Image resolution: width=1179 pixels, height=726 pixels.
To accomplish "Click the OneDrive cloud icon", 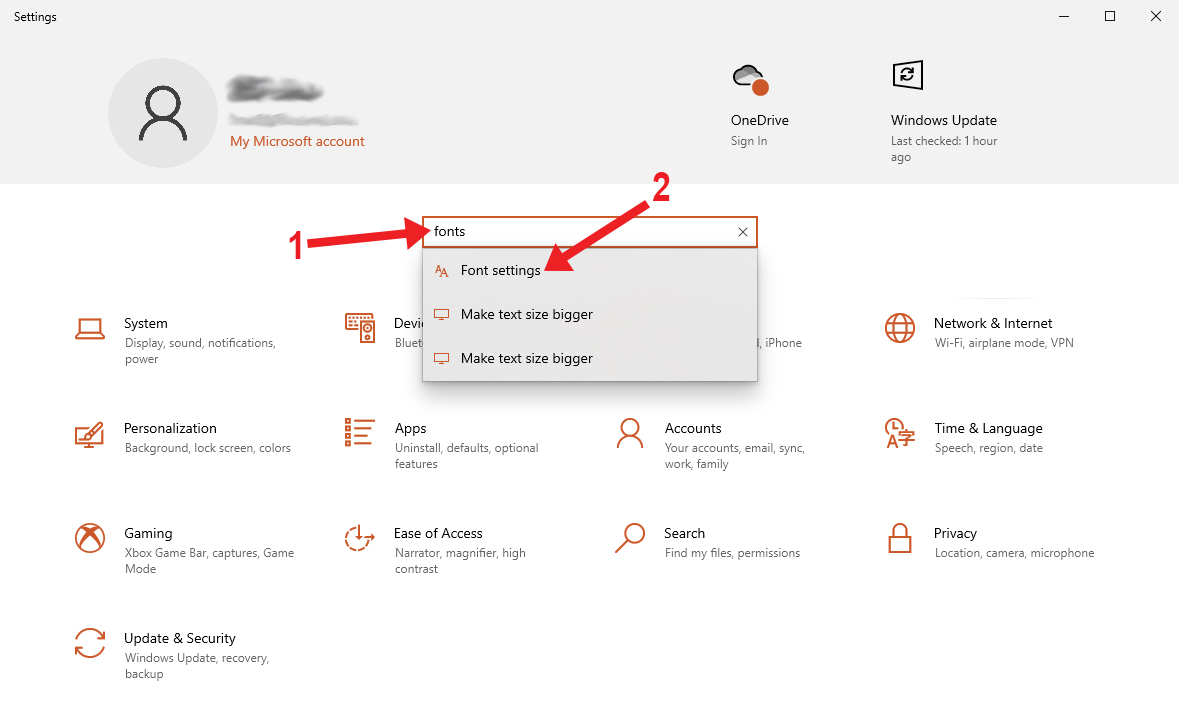I will [750, 80].
